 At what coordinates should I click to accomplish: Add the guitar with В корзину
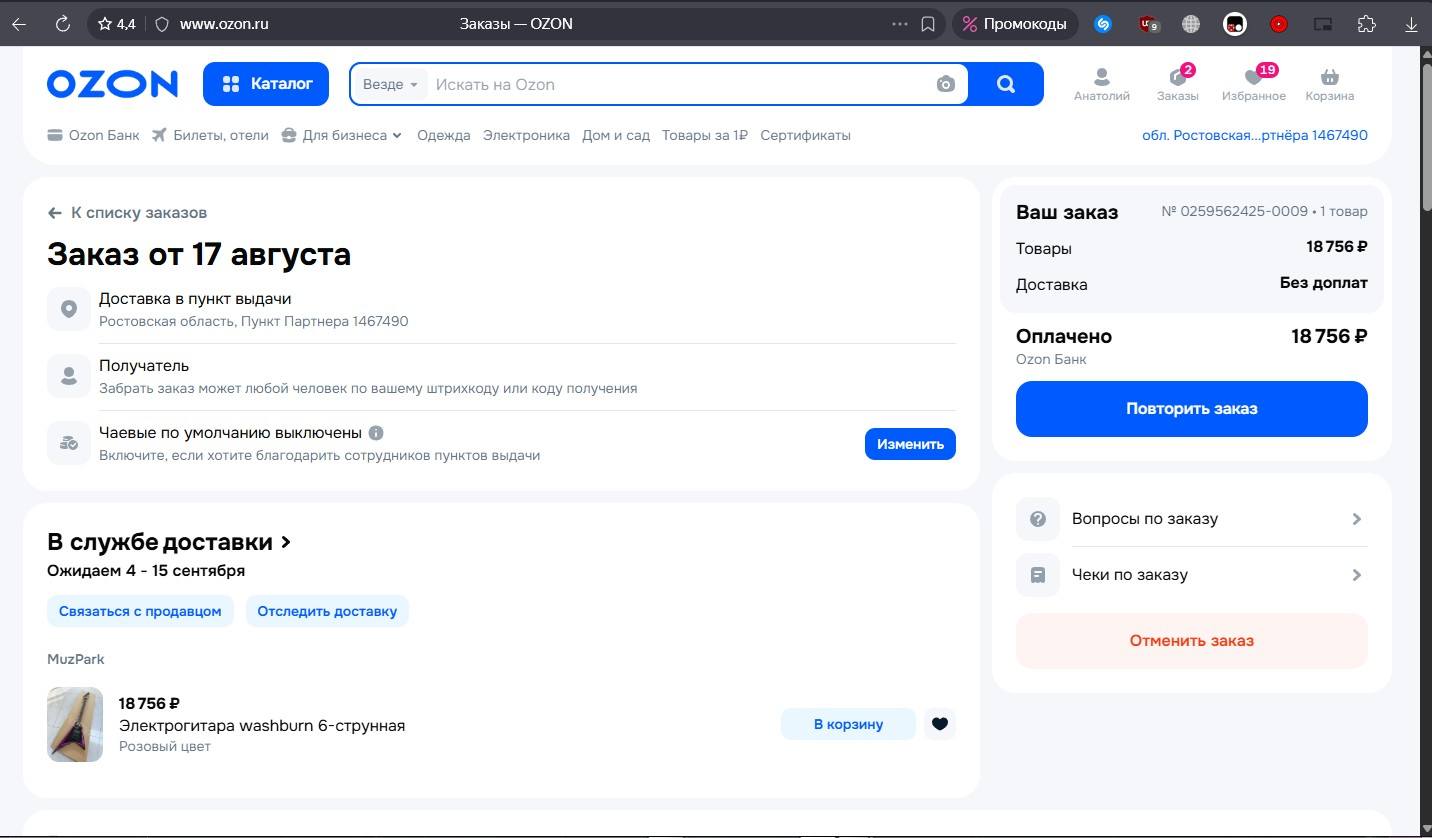(848, 724)
